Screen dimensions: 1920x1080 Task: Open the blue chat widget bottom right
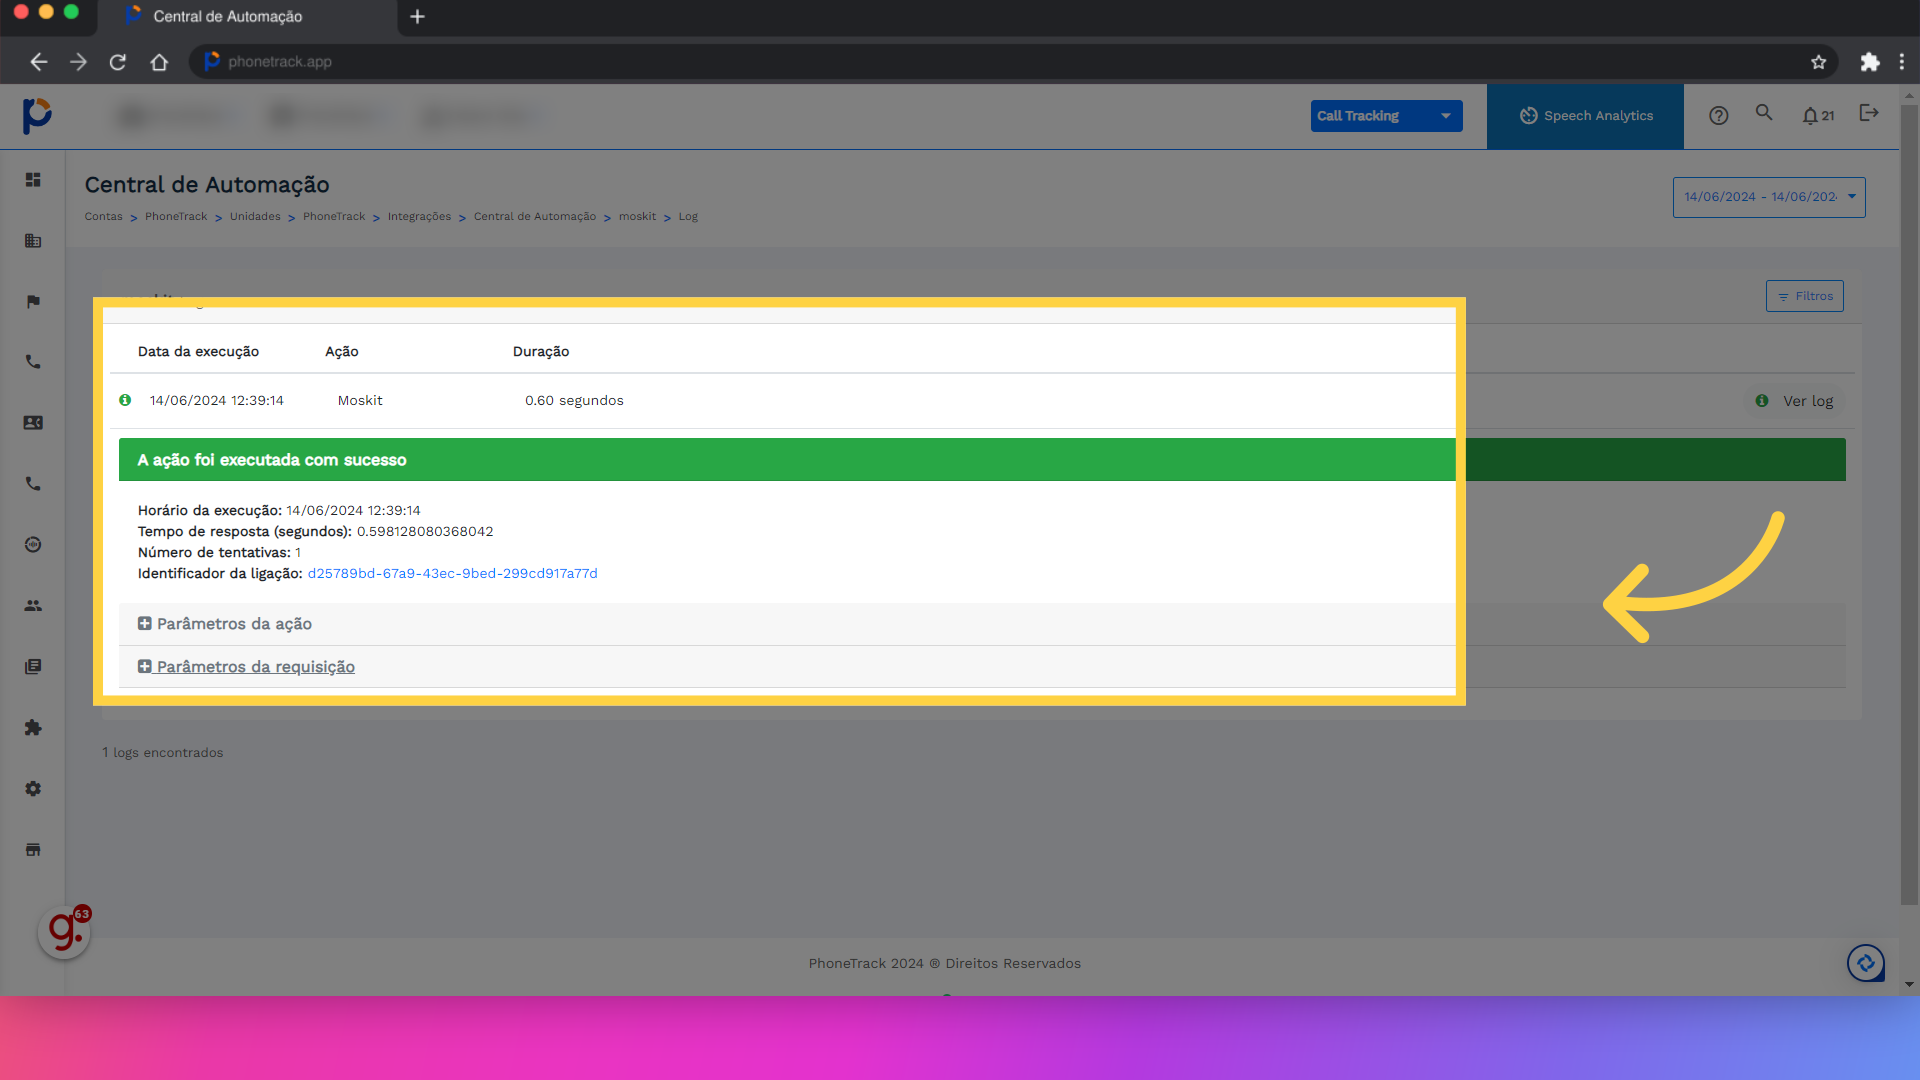coord(1866,963)
